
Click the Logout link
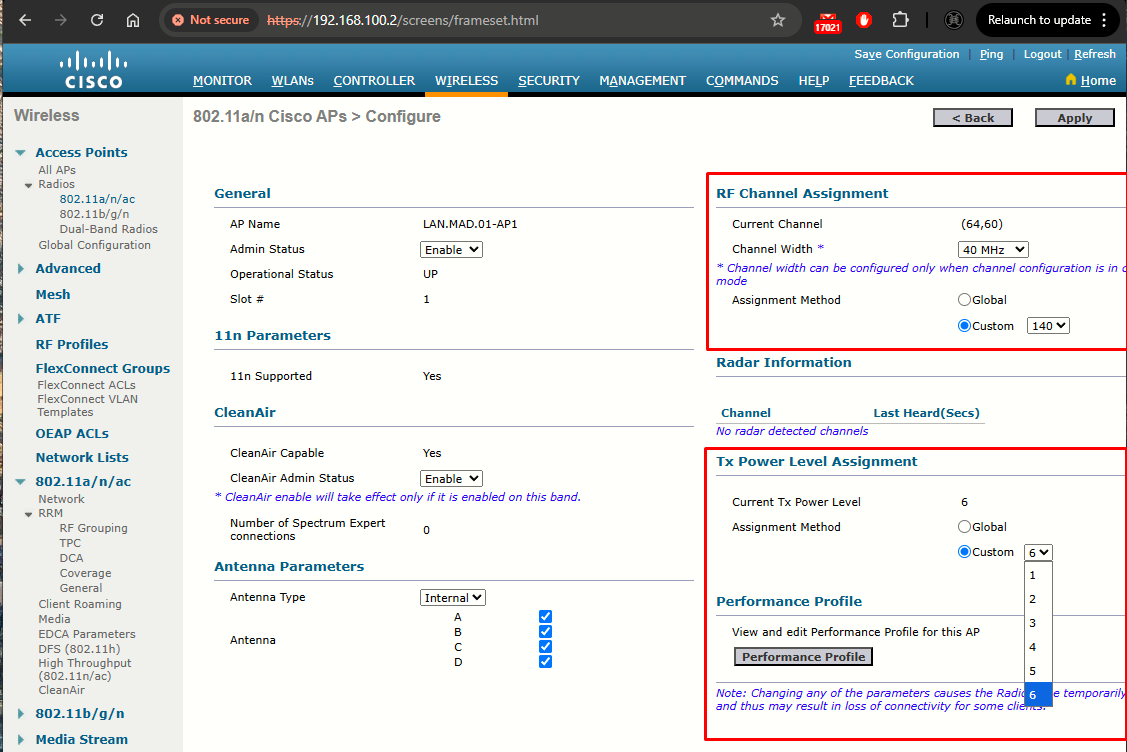(x=1042, y=54)
